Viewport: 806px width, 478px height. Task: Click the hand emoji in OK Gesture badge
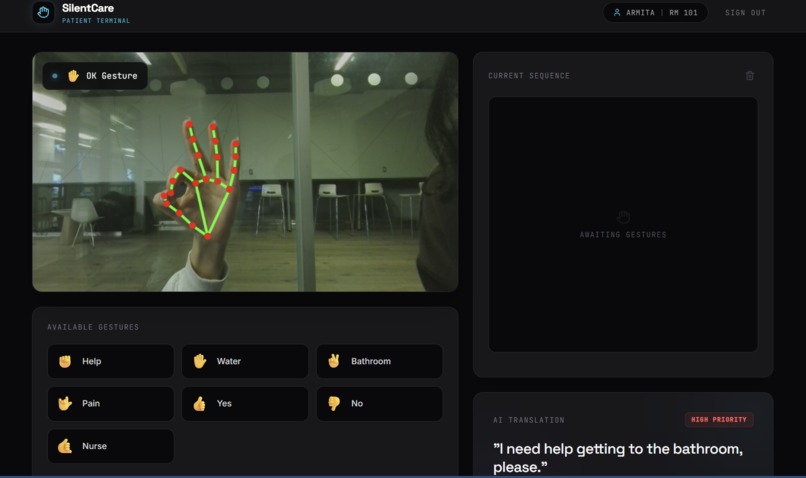(x=74, y=76)
